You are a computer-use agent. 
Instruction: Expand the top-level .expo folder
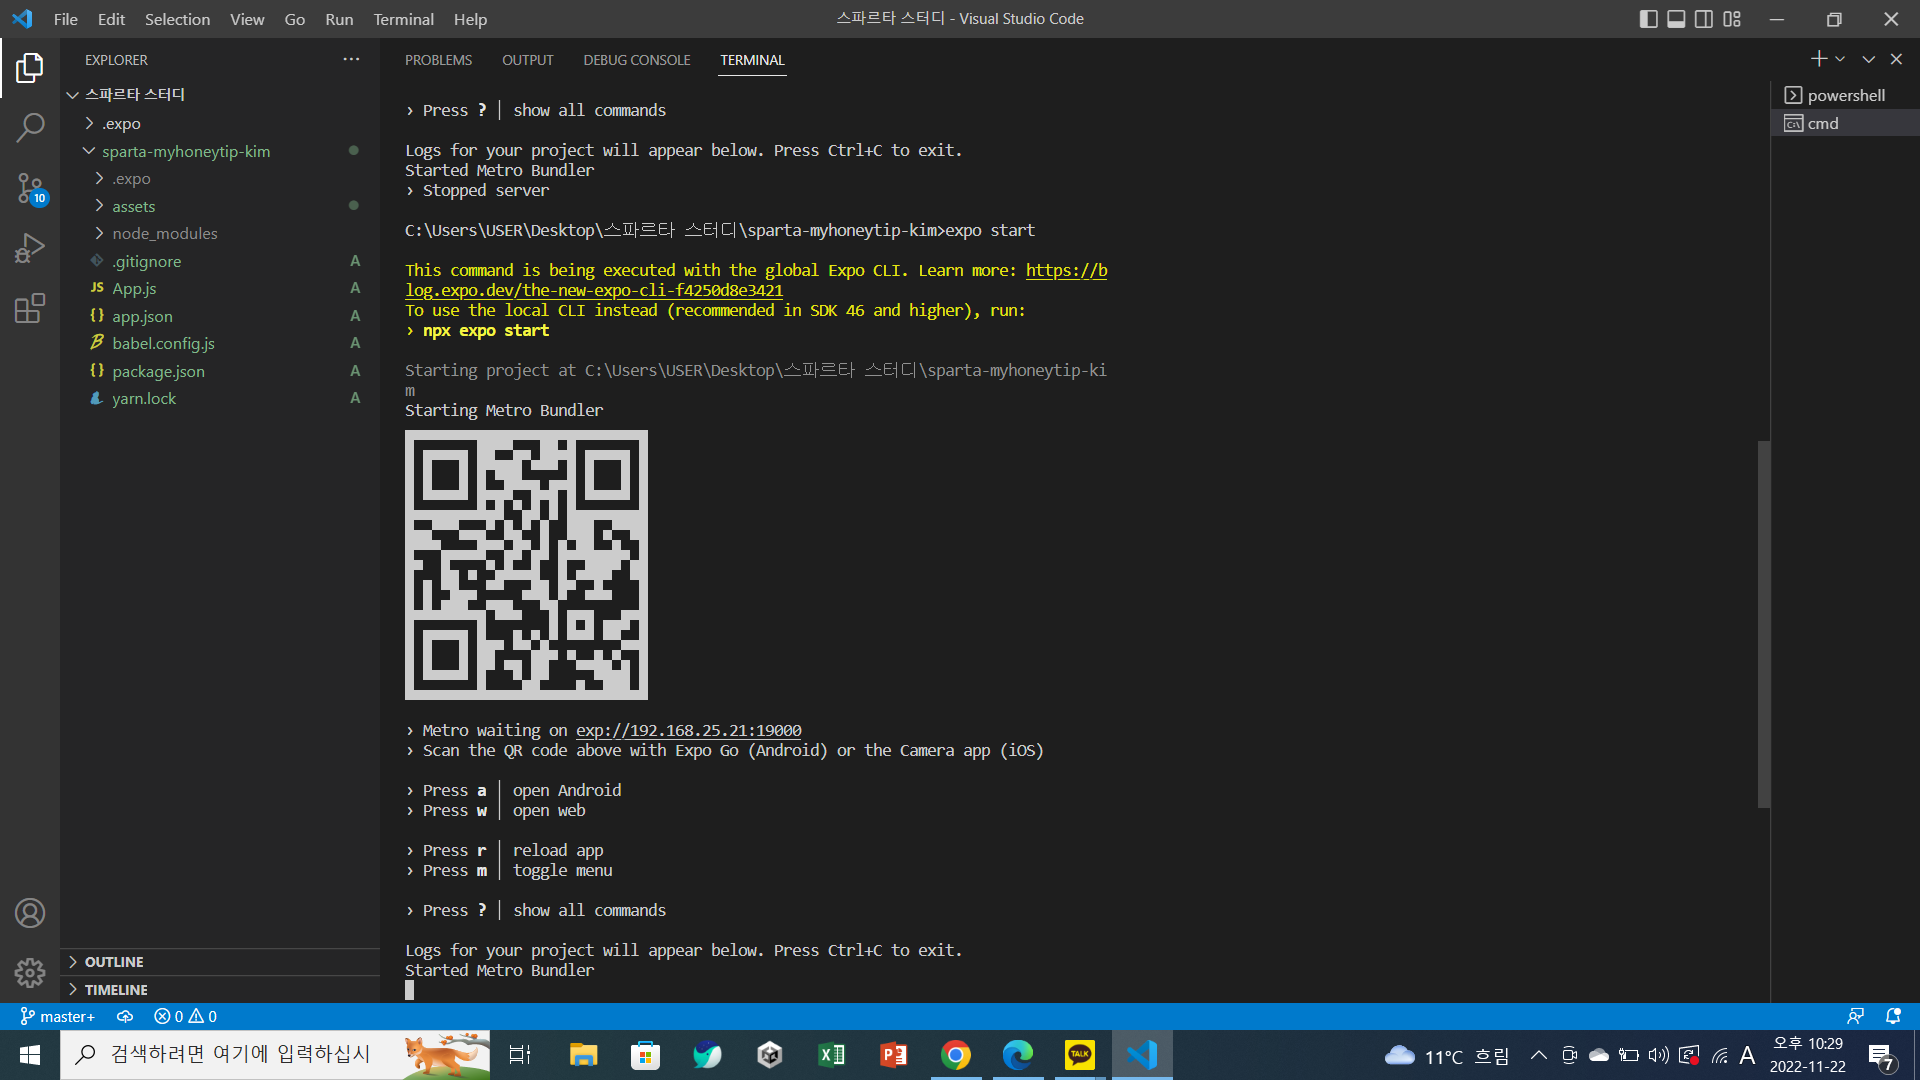coord(220,123)
